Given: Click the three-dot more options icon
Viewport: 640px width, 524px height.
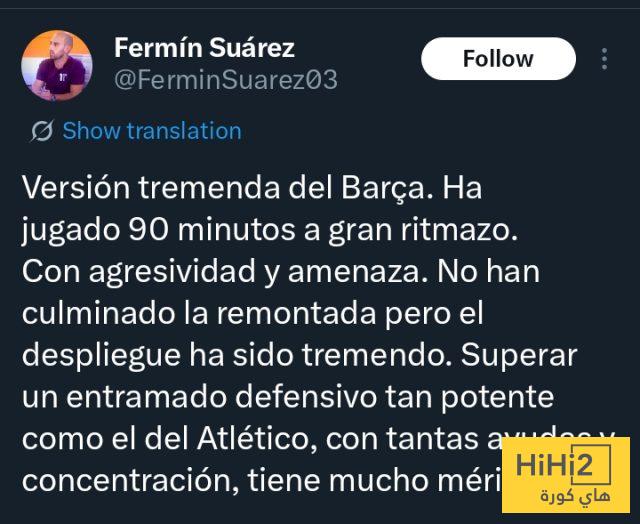Looking at the screenshot, I should 604,59.
